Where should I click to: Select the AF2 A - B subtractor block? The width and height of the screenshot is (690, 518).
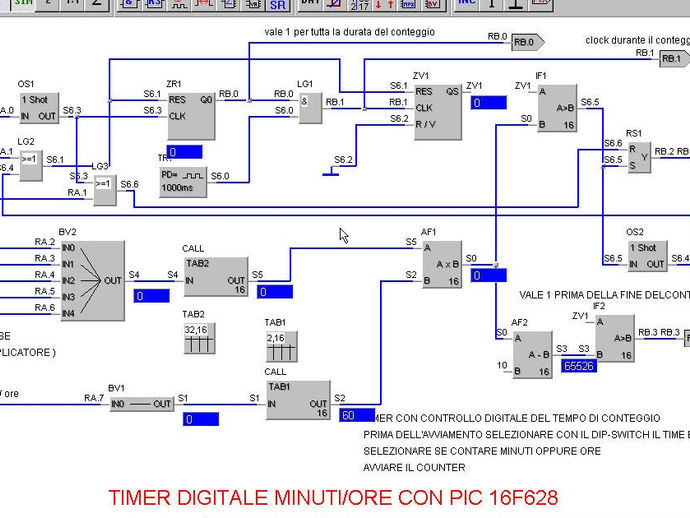click(x=532, y=355)
